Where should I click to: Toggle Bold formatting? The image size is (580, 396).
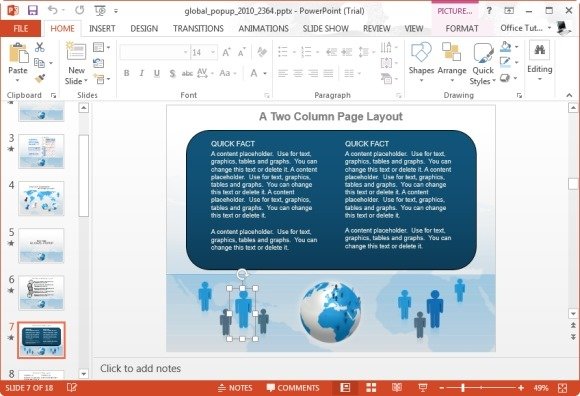point(127,73)
